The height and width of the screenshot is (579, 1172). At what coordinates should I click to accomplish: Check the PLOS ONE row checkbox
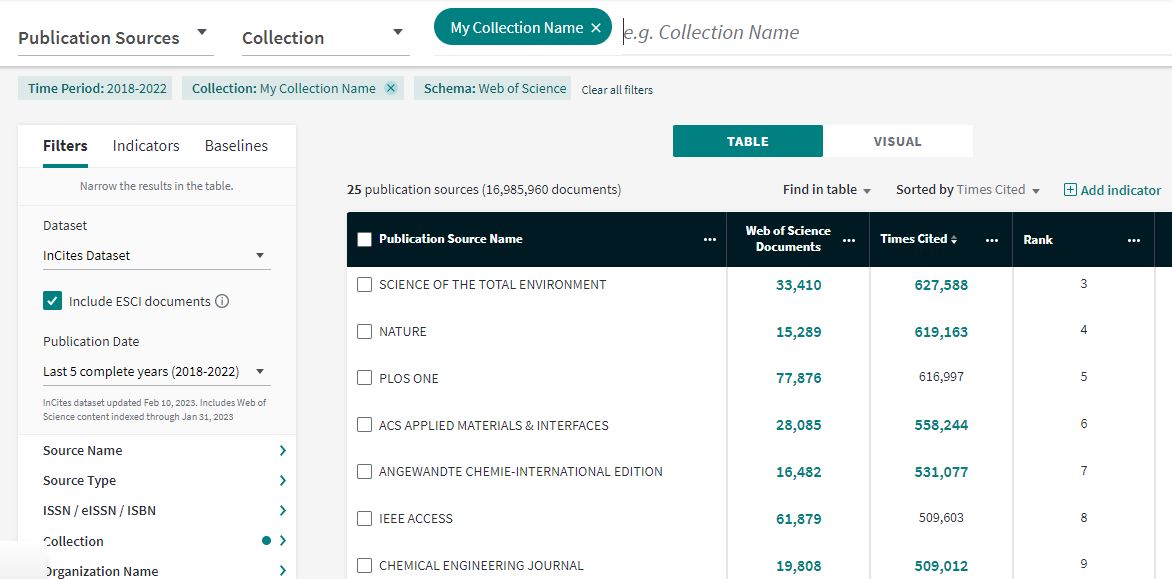(364, 378)
